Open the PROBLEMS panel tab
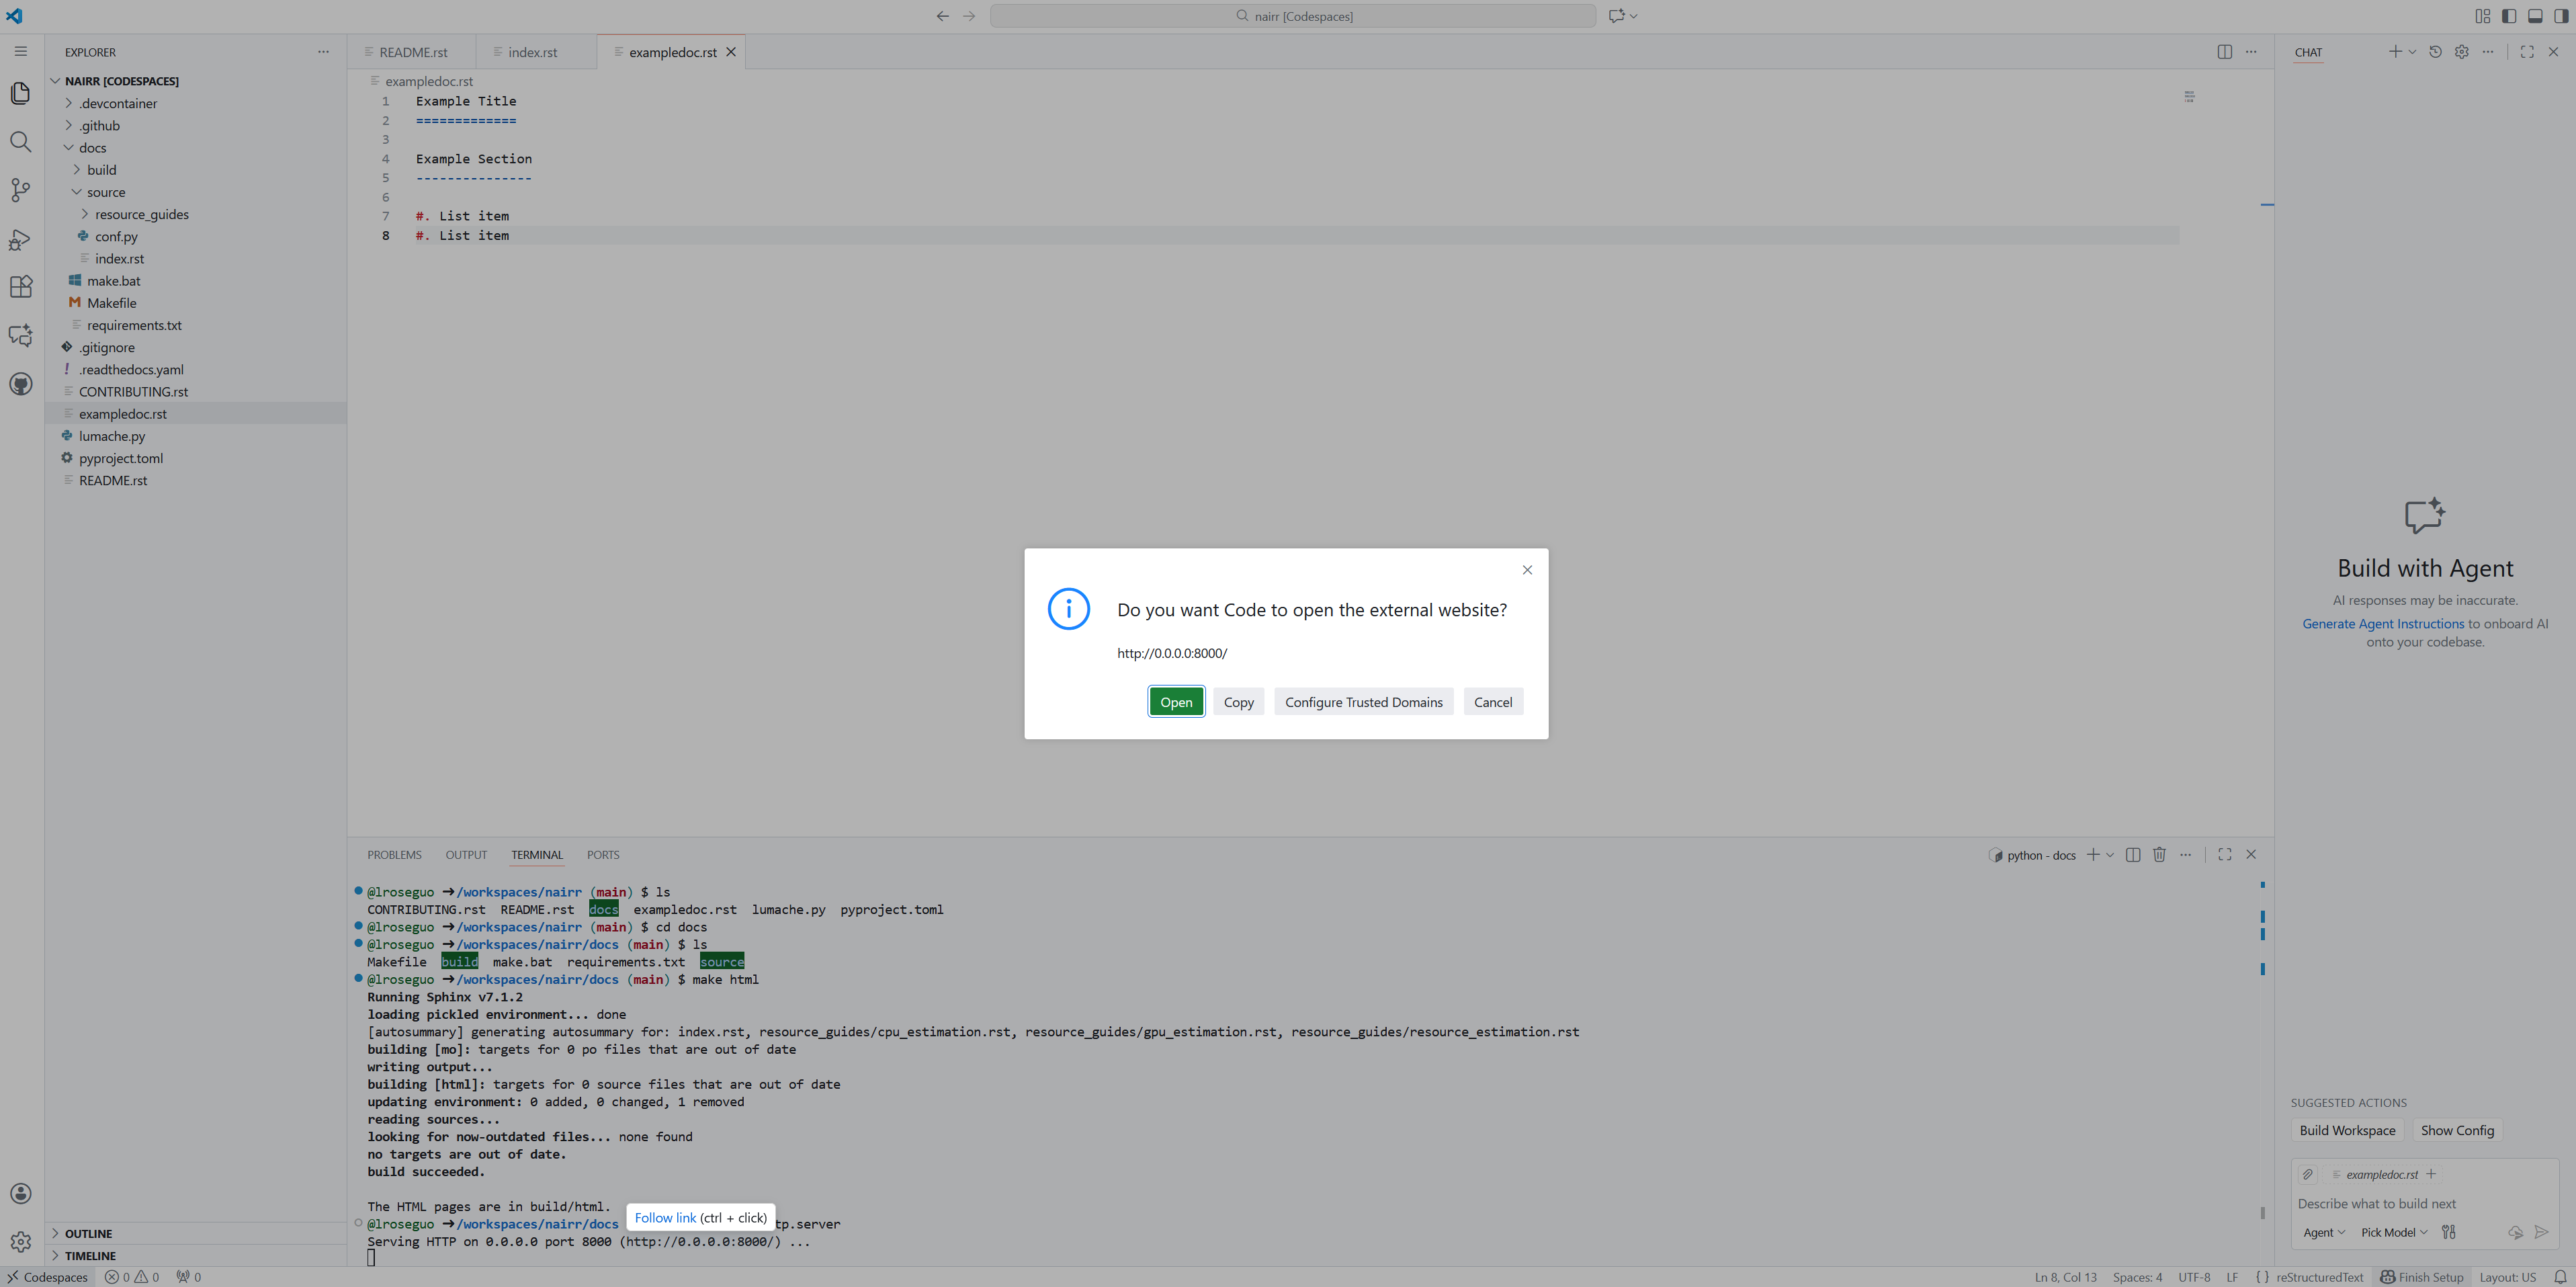This screenshot has width=2576, height=1287. (394, 855)
